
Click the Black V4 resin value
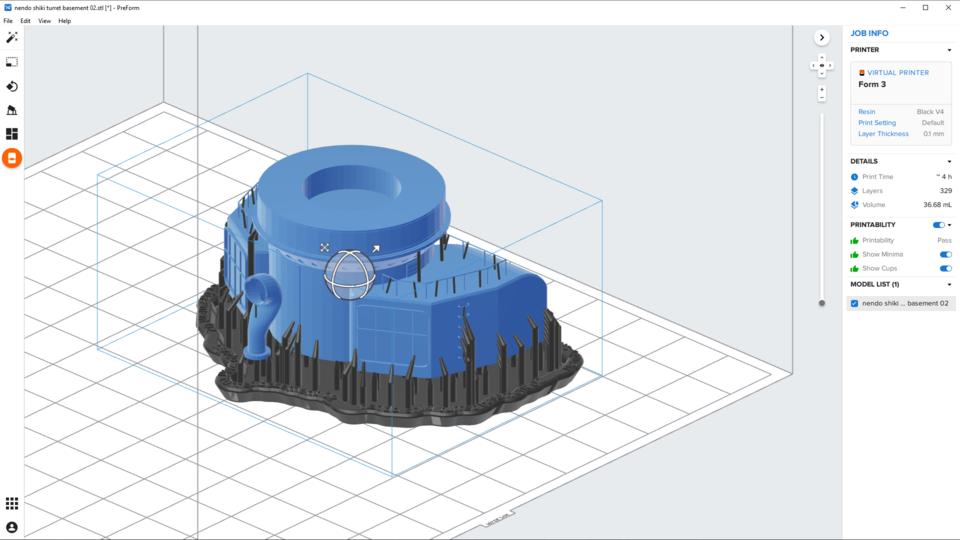pyautogui.click(x=930, y=111)
